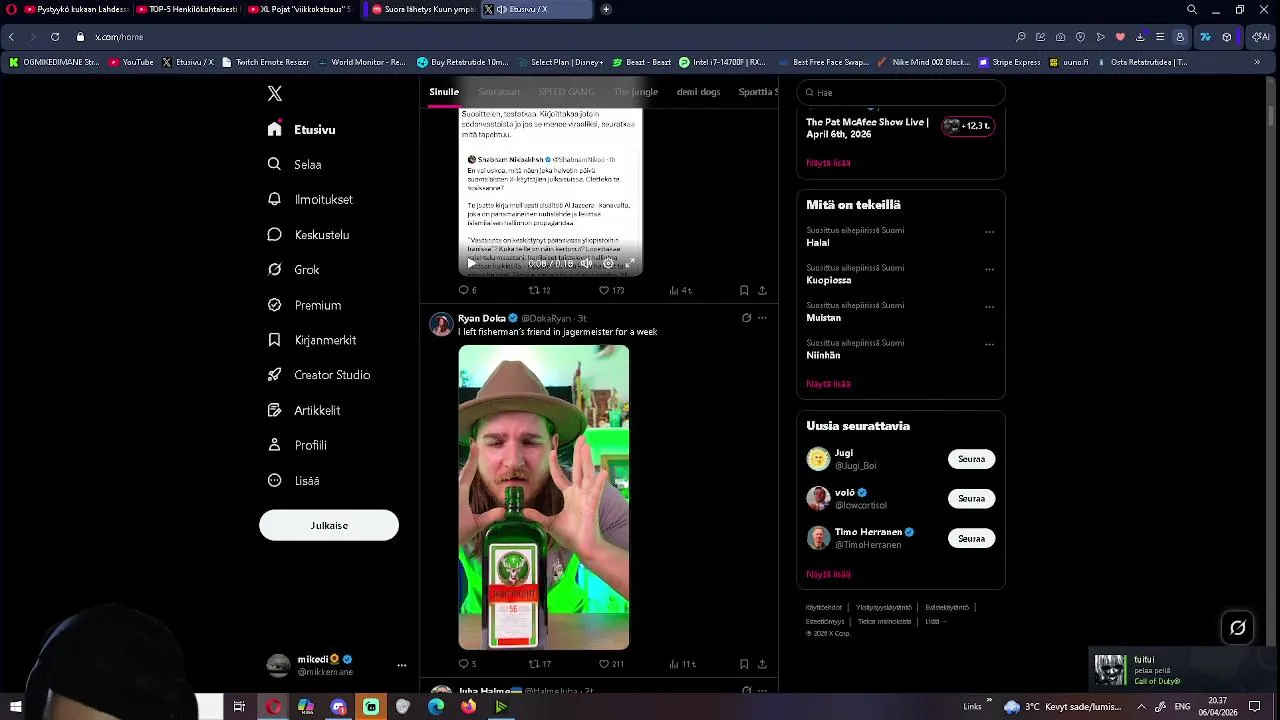Switch to The Jungle tab

click(x=636, y=92)
